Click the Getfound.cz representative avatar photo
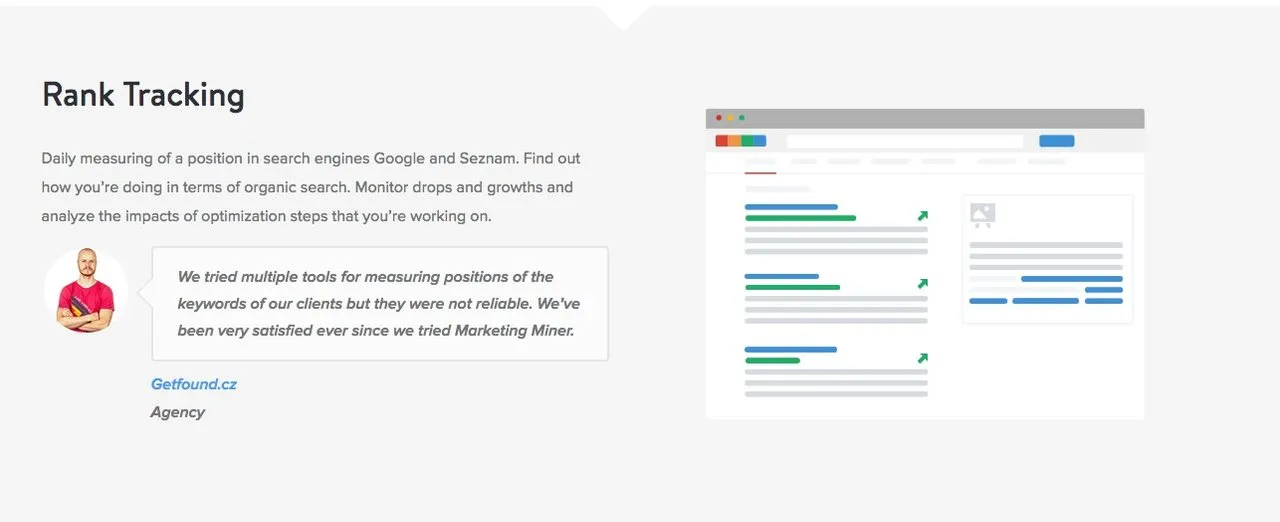Screen dimensions: 1280x522 [86, 290]
